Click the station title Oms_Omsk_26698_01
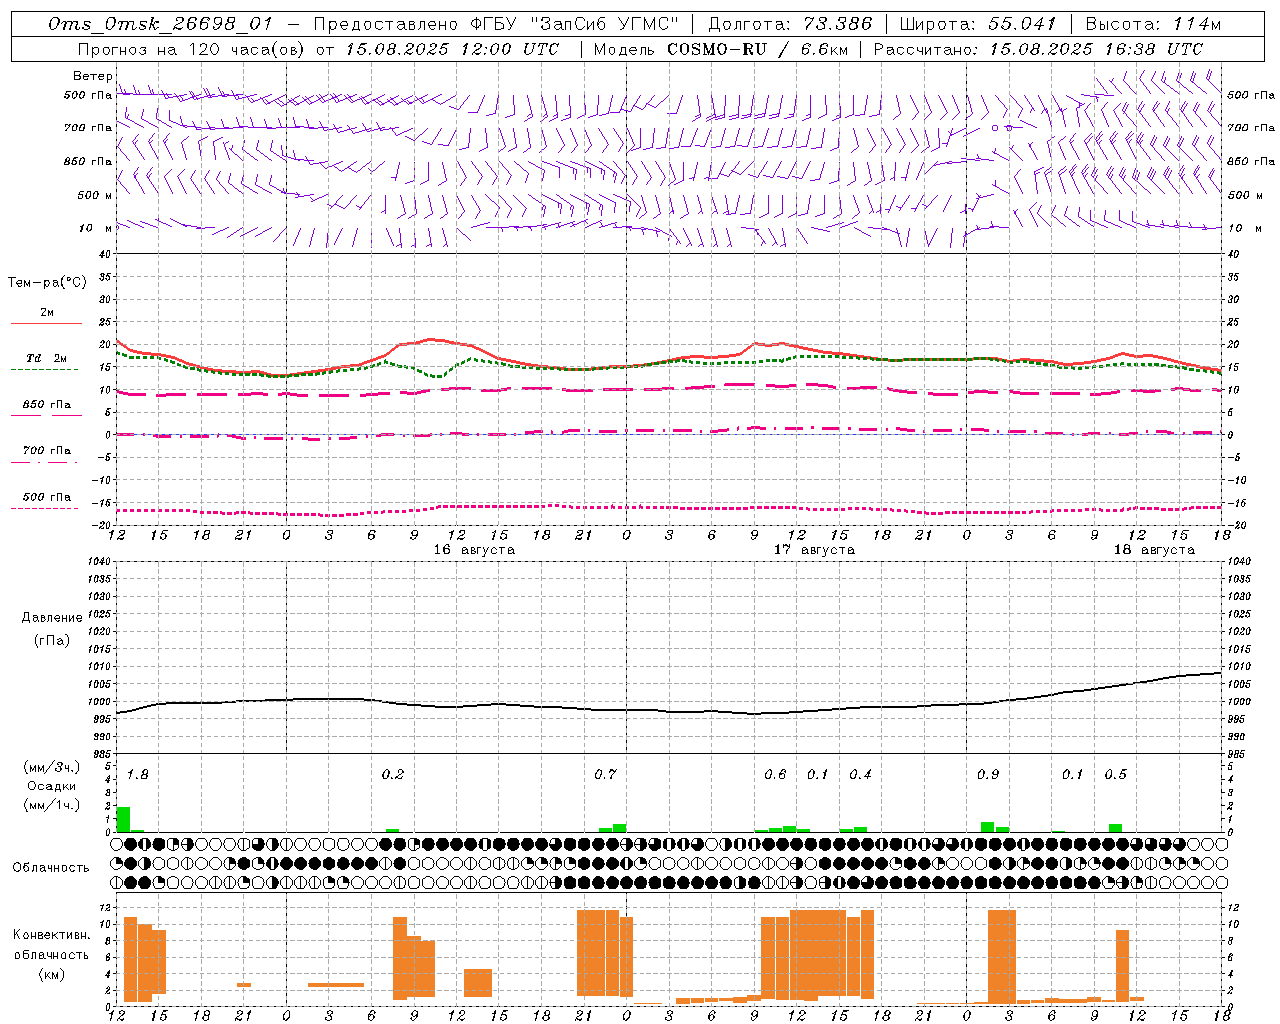Screen dimensions: 1280x1024 [159, 24]
